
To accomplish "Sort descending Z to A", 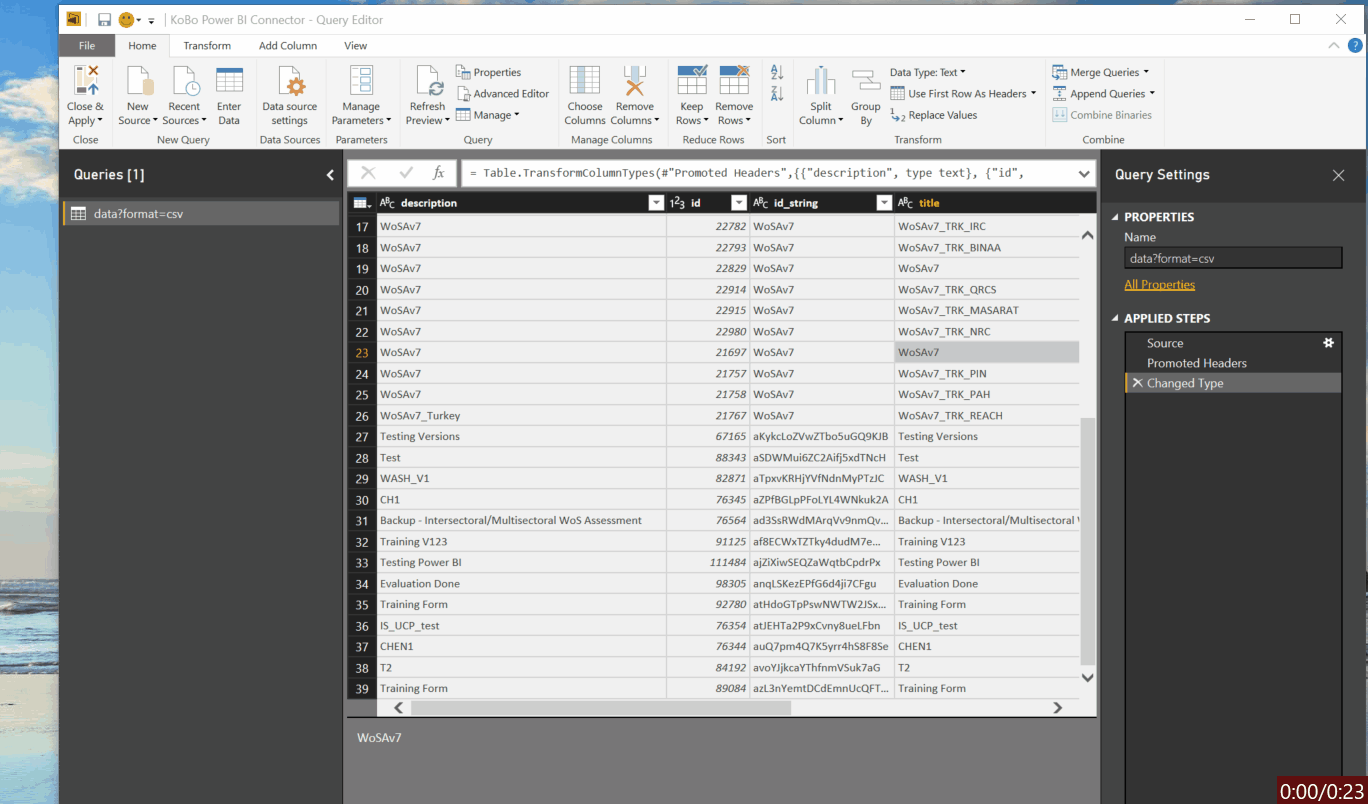I will tap(777, 94).
